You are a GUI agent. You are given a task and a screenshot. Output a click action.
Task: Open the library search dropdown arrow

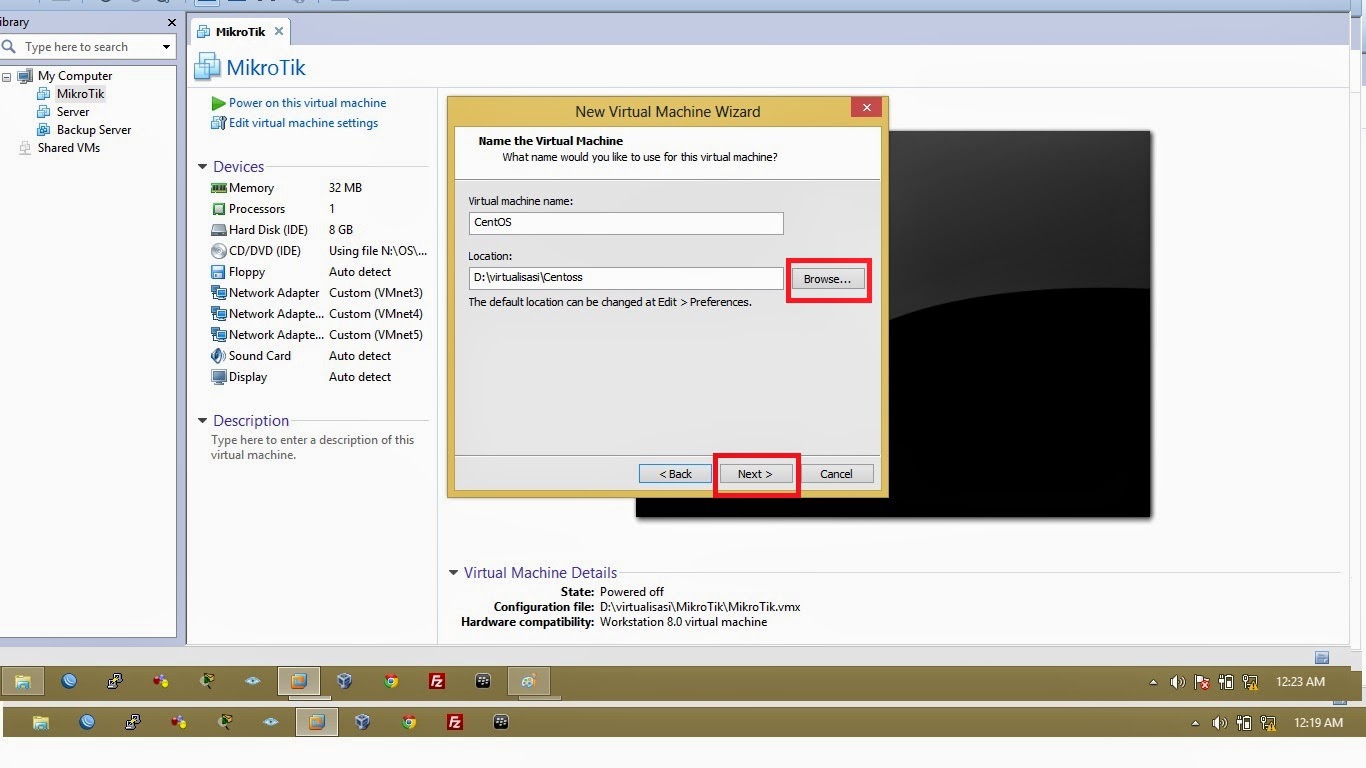(x=166, y=47)
